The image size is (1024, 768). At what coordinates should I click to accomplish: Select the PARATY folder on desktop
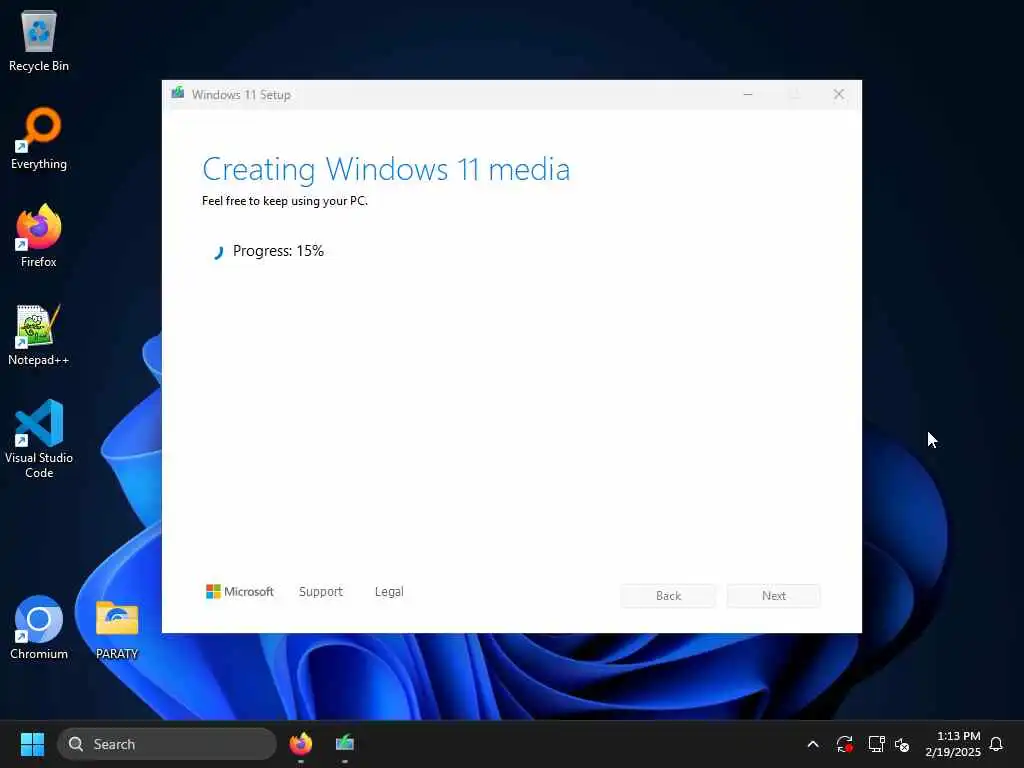click(117, 628)
